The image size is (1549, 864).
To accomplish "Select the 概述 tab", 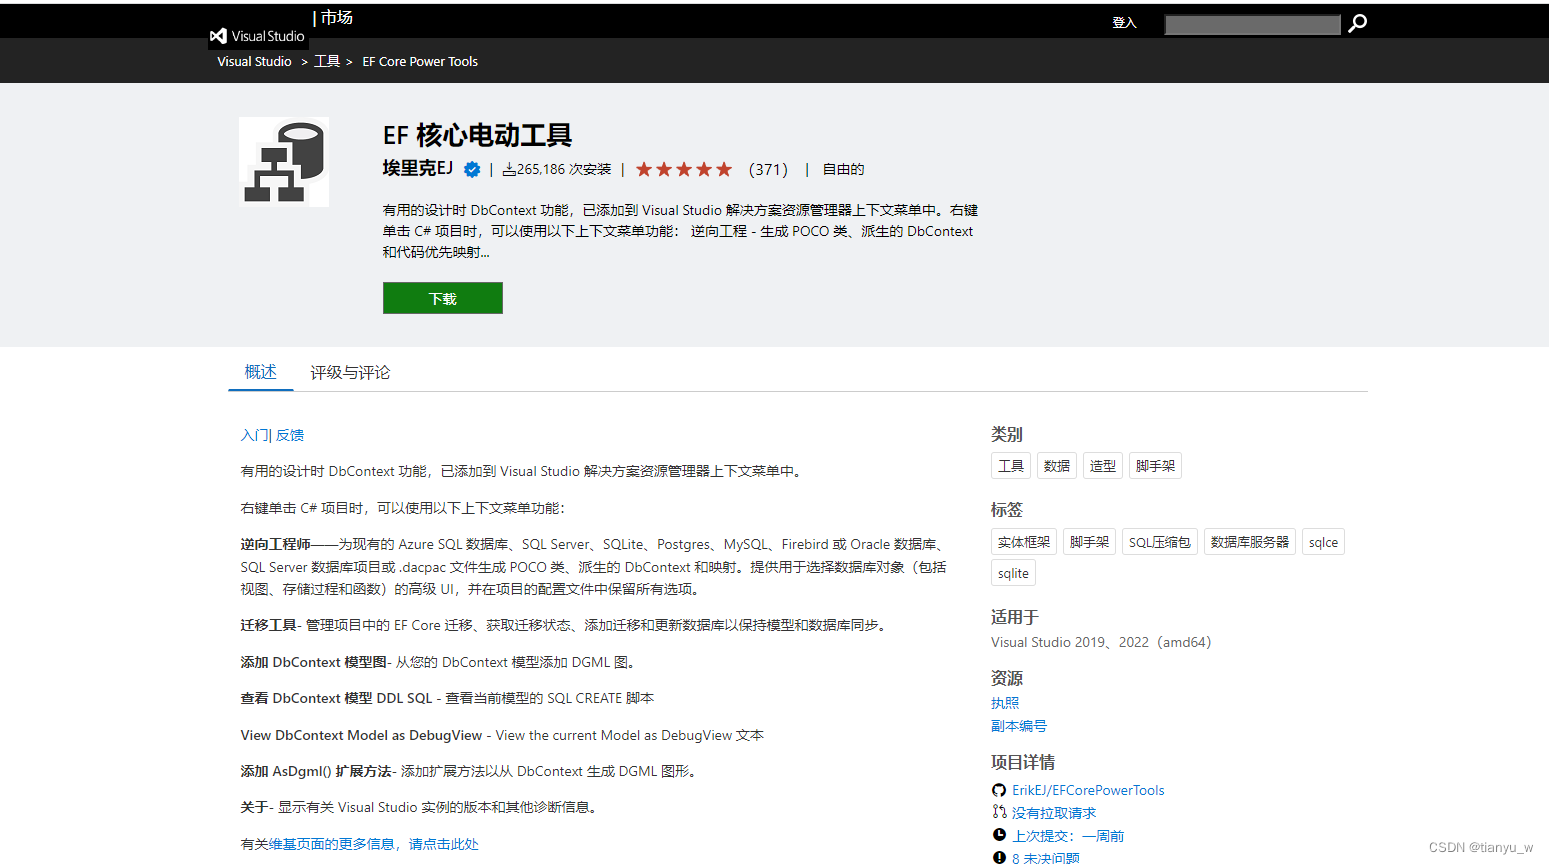I will click(261, 372).
